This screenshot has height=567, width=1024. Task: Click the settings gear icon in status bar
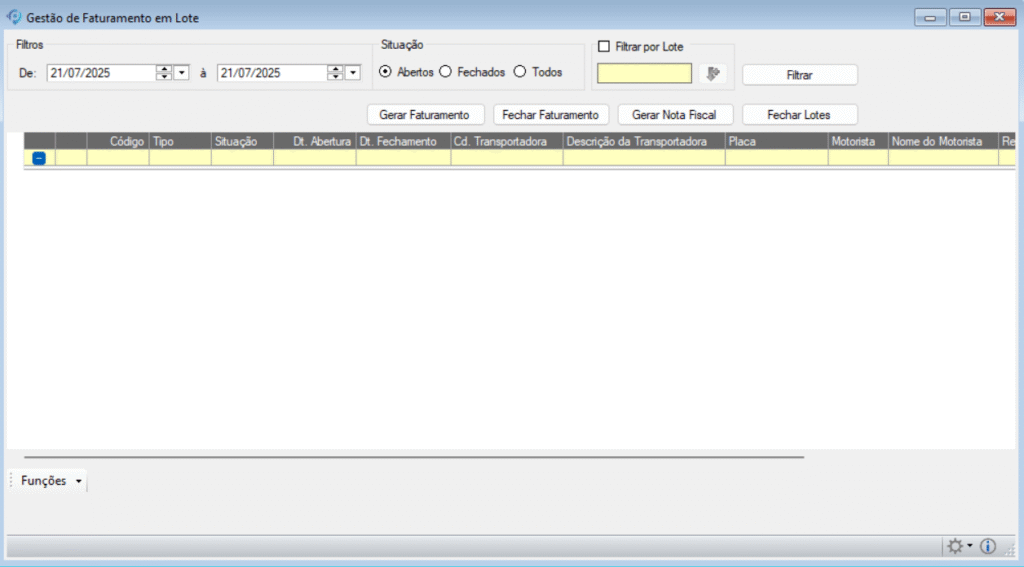point(955,546)
